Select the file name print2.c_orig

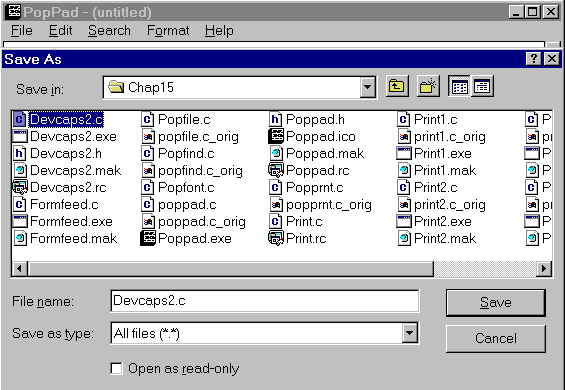click(x=450, y=204)
